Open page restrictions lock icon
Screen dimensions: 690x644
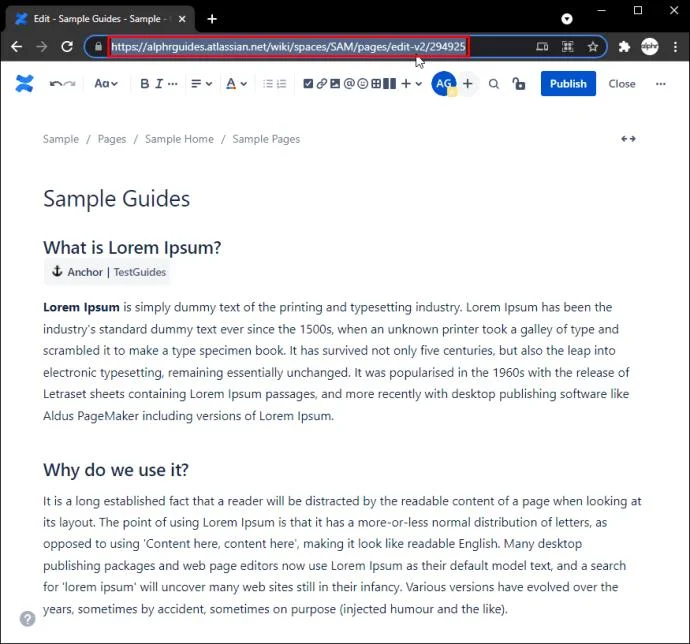point(518,84)
